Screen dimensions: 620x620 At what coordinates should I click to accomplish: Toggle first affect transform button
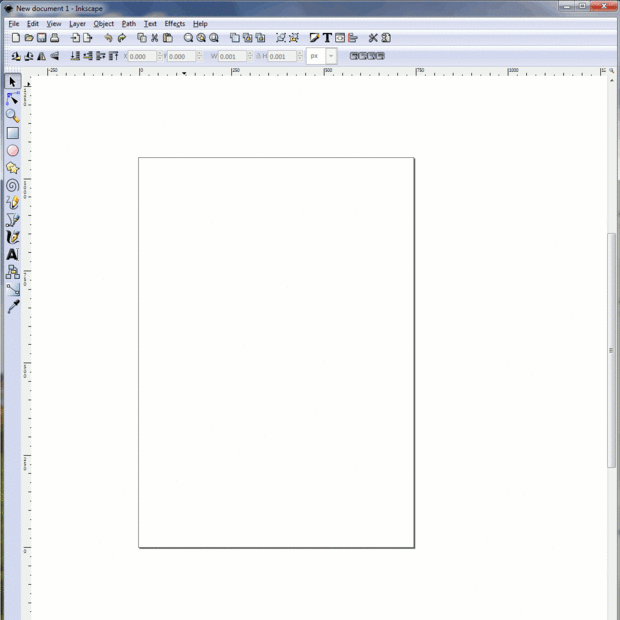tap(353, 56)
